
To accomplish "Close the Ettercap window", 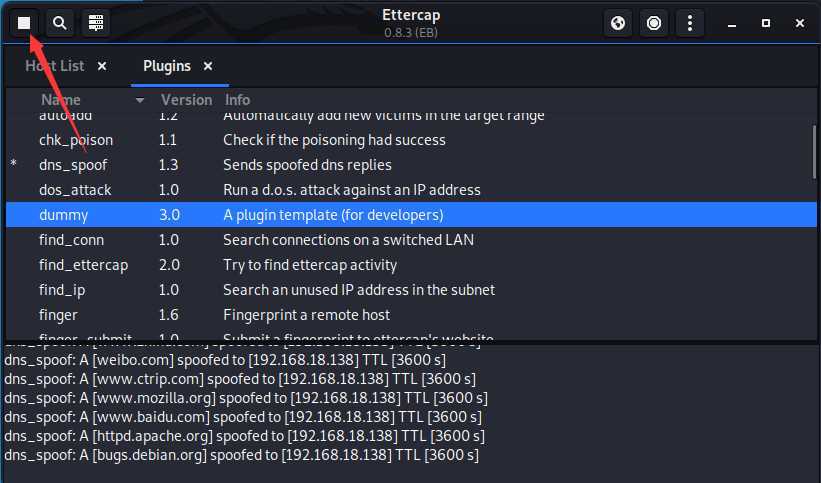I will (800, 23).
